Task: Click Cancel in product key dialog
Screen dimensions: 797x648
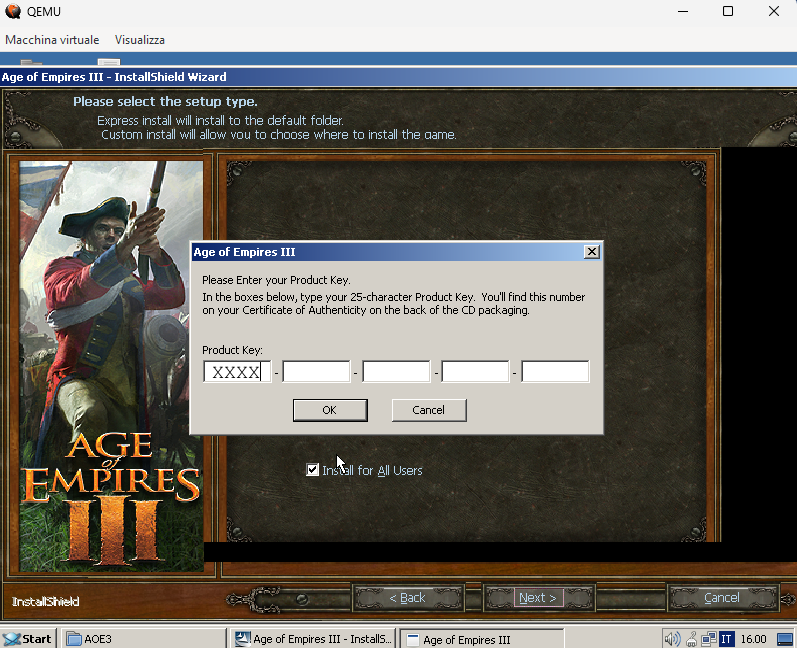Action: point(428,410)
